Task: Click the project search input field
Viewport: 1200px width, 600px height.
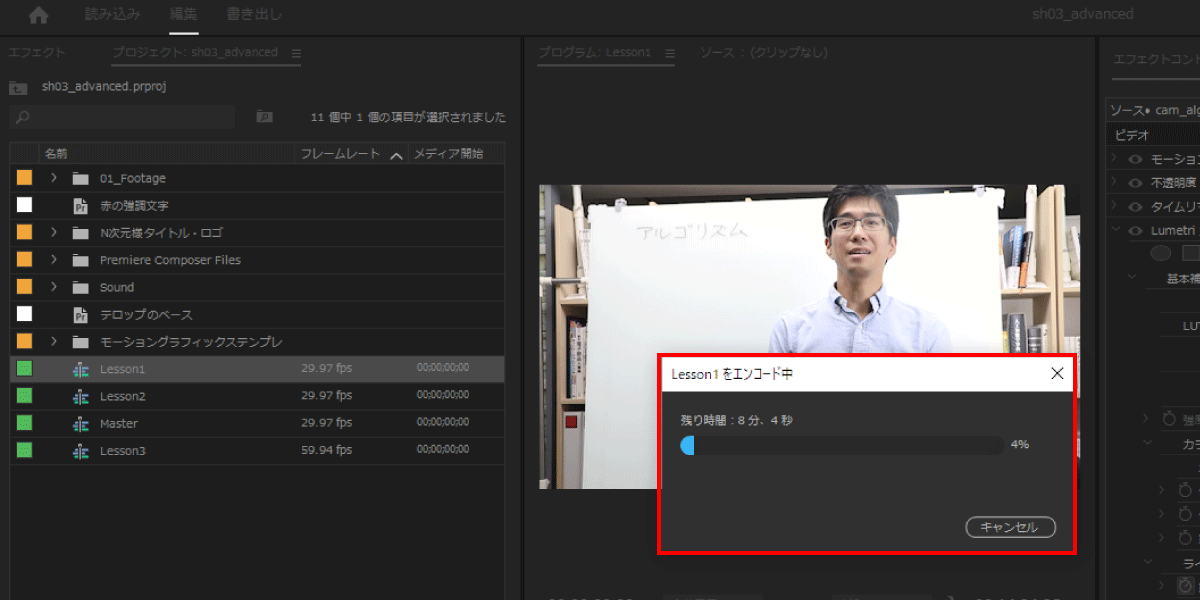Action: (x=125, y=117)
